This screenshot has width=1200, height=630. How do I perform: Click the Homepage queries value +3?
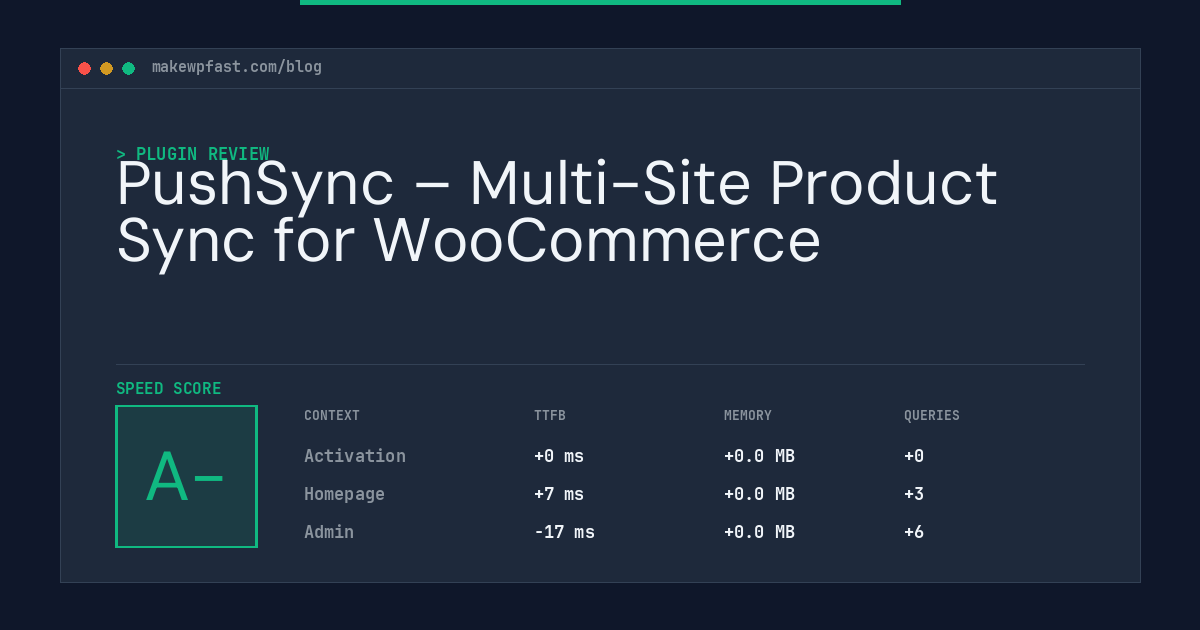(914, 494)
